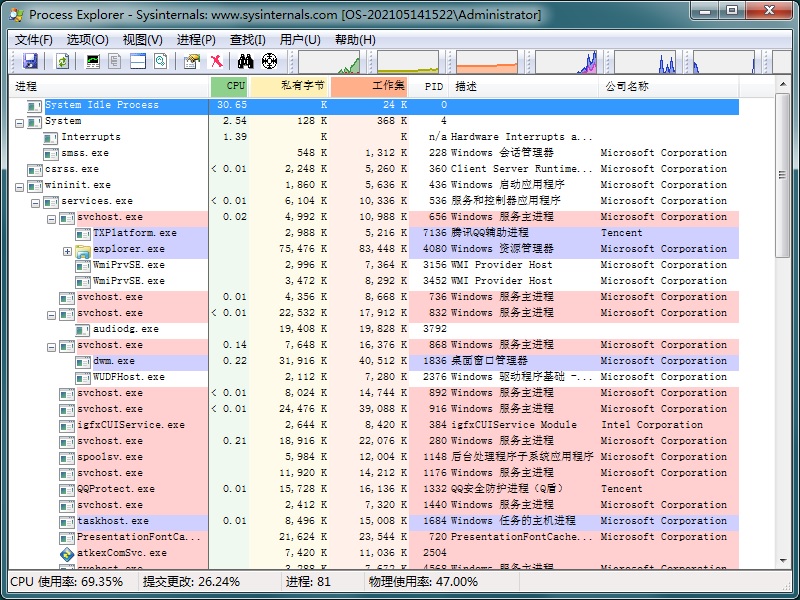The image size is (800, 600).
Task: Click the vertical scrollbar up arrow
Action: (783, 84)
